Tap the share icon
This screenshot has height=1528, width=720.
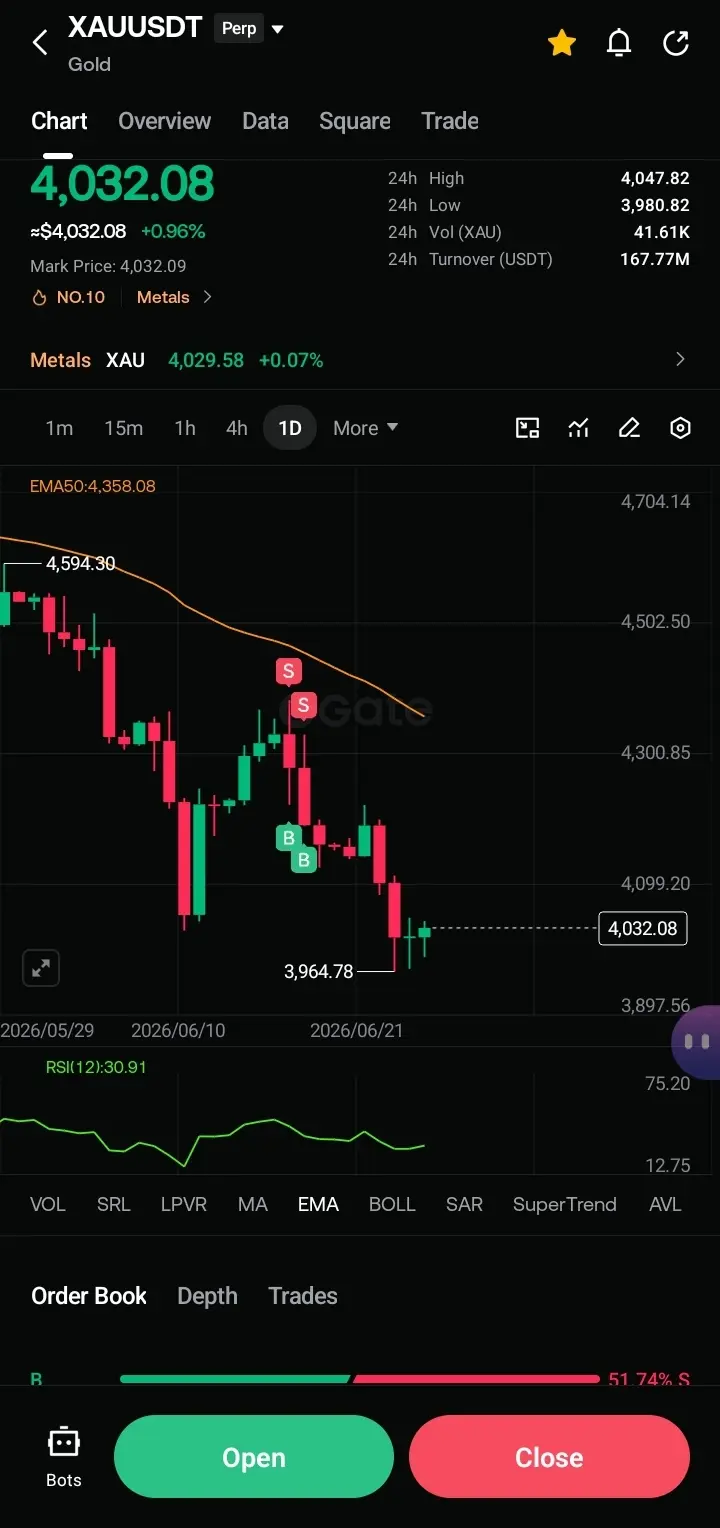tap(676, 43)
